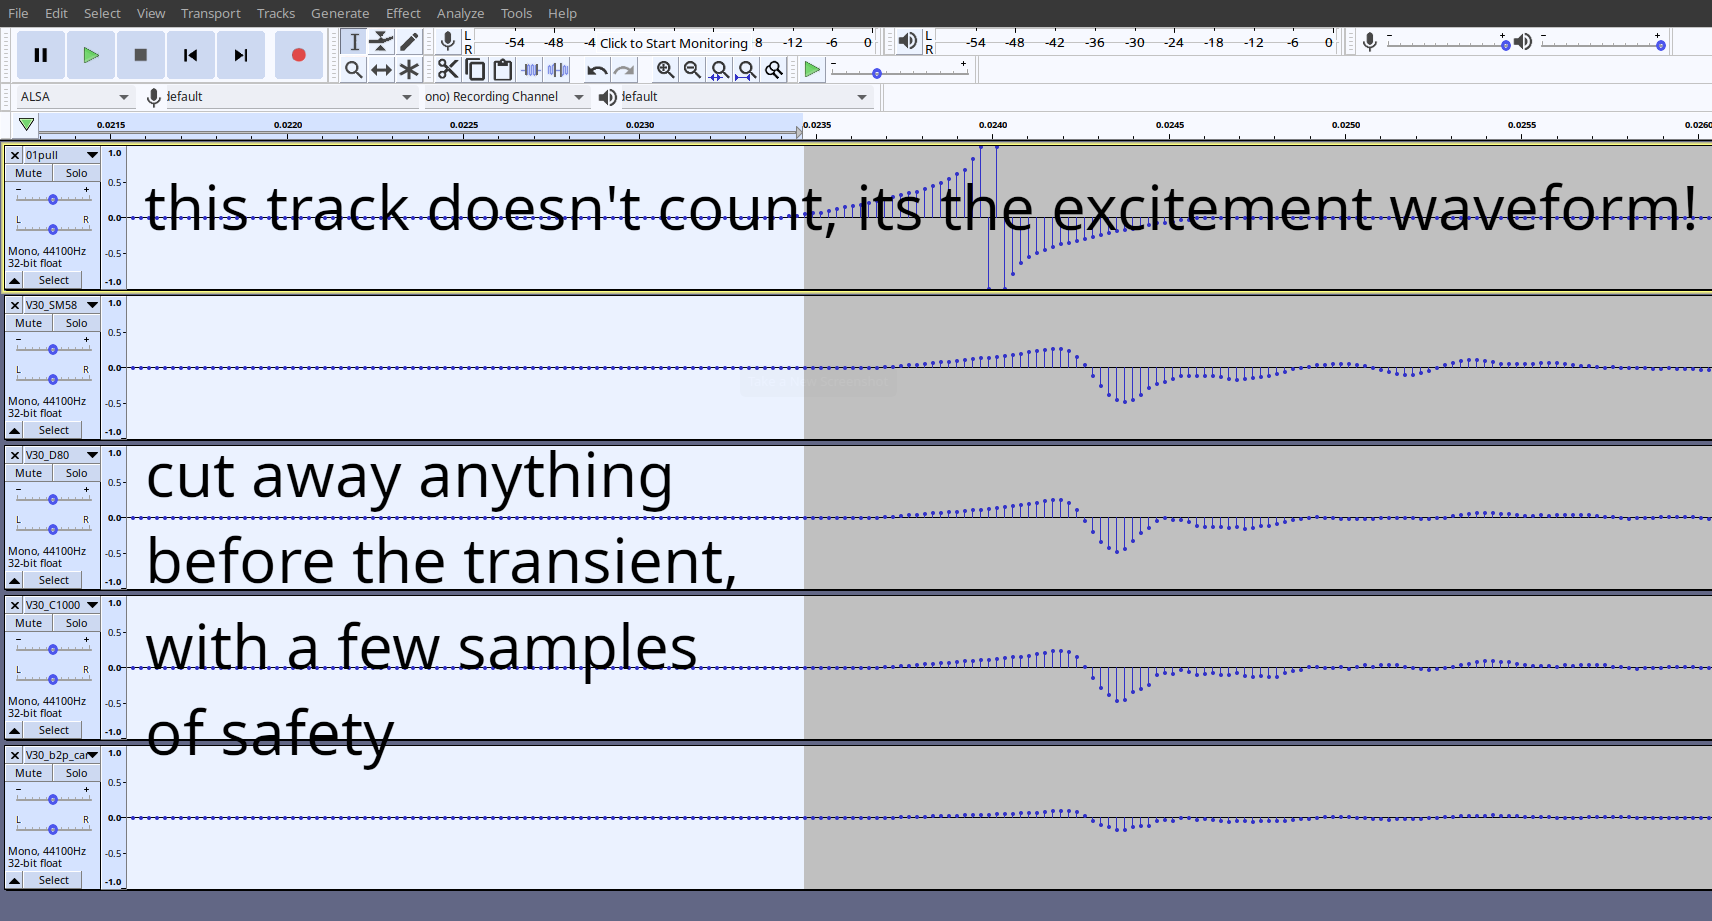Click the Play-at-speed green button

pyautogui.click(x=812, y=69)
